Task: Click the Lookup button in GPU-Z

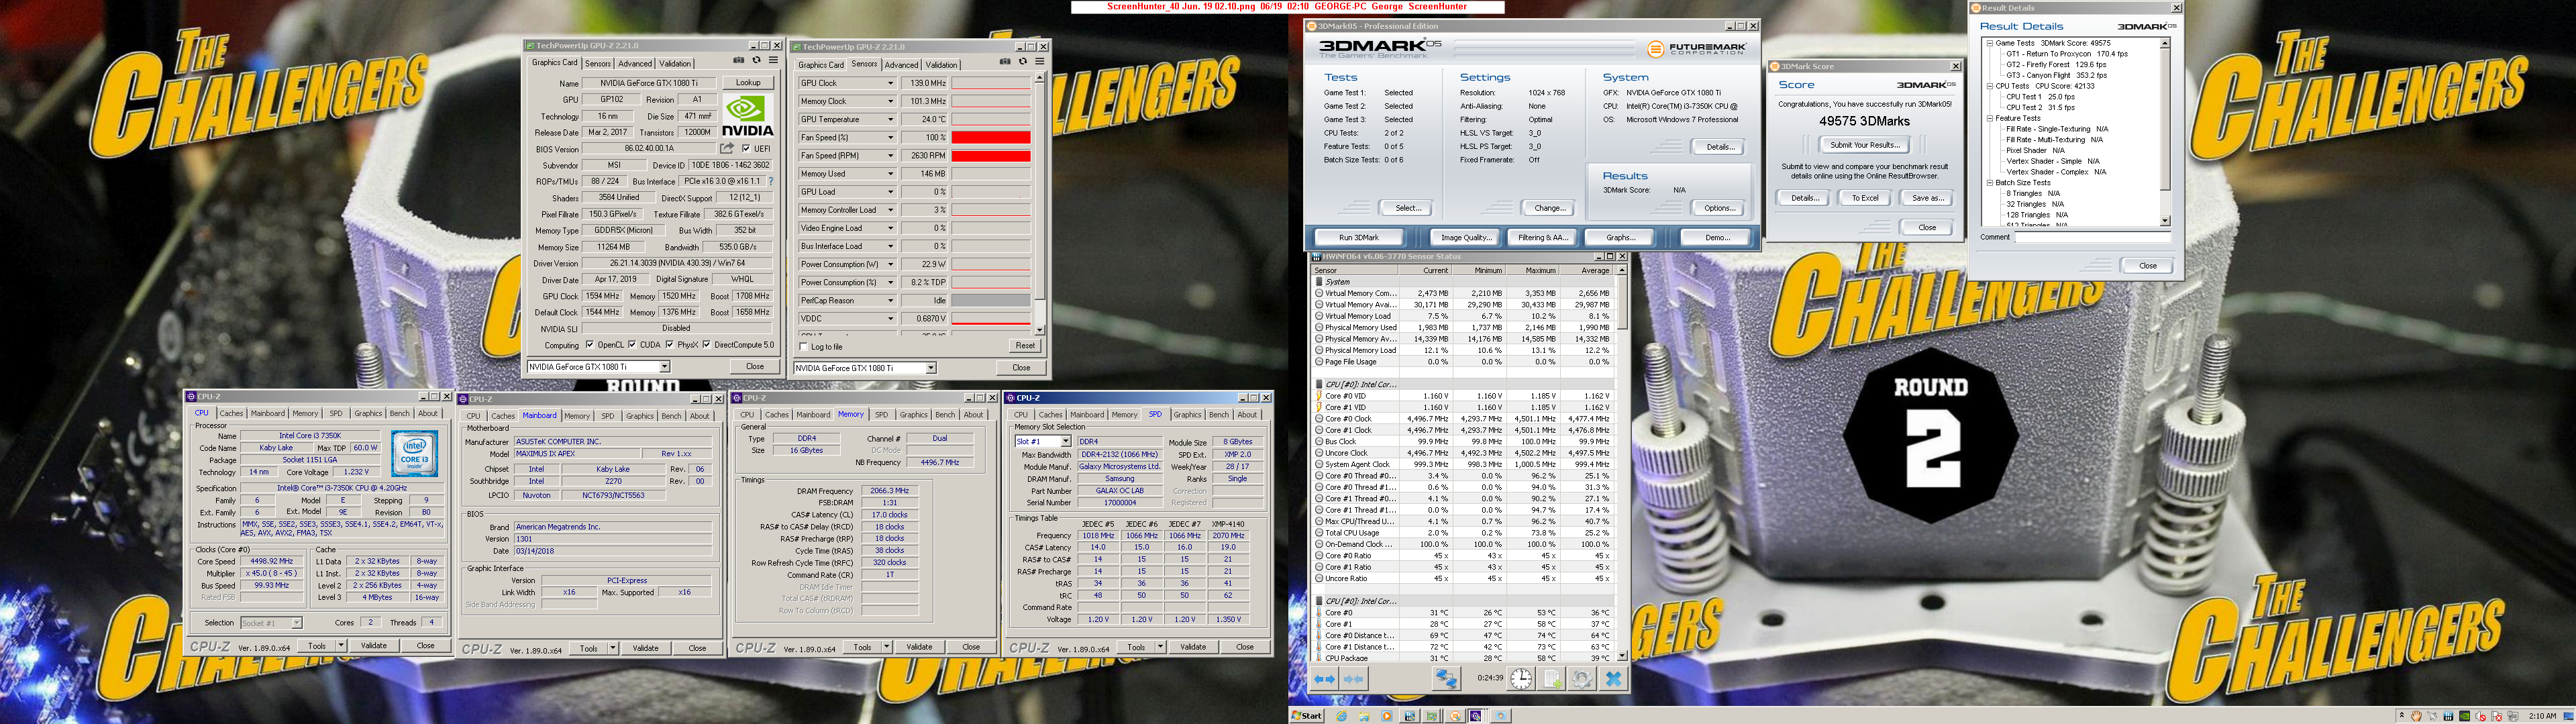Action: 748,83
